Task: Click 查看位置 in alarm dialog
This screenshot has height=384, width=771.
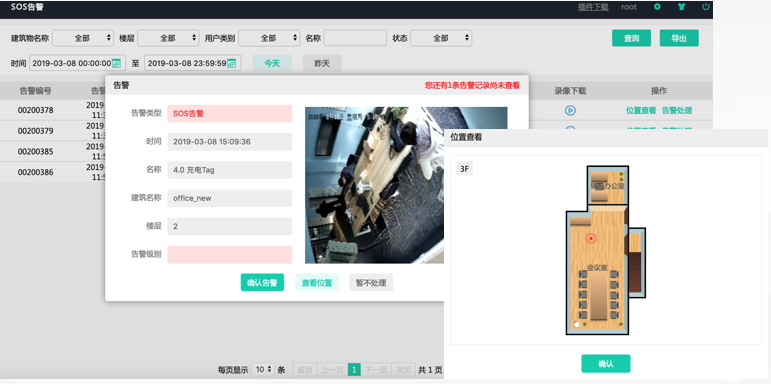Action: (x=317, y=283)
